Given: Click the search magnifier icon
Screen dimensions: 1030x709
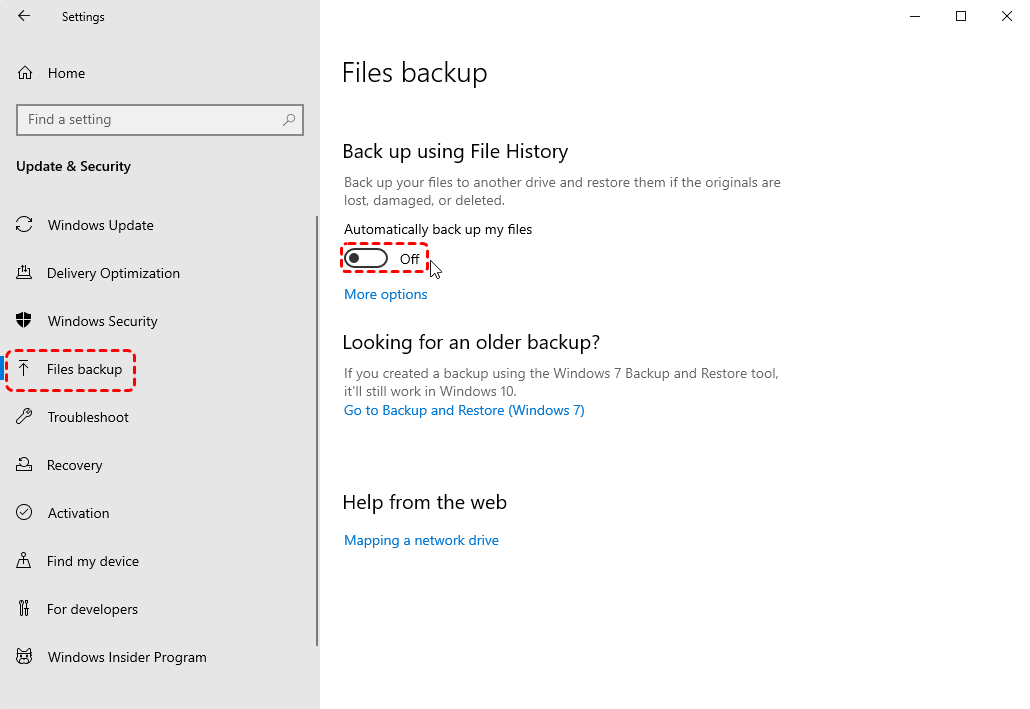Looking at the screenshot, I should tap(288, 120).
